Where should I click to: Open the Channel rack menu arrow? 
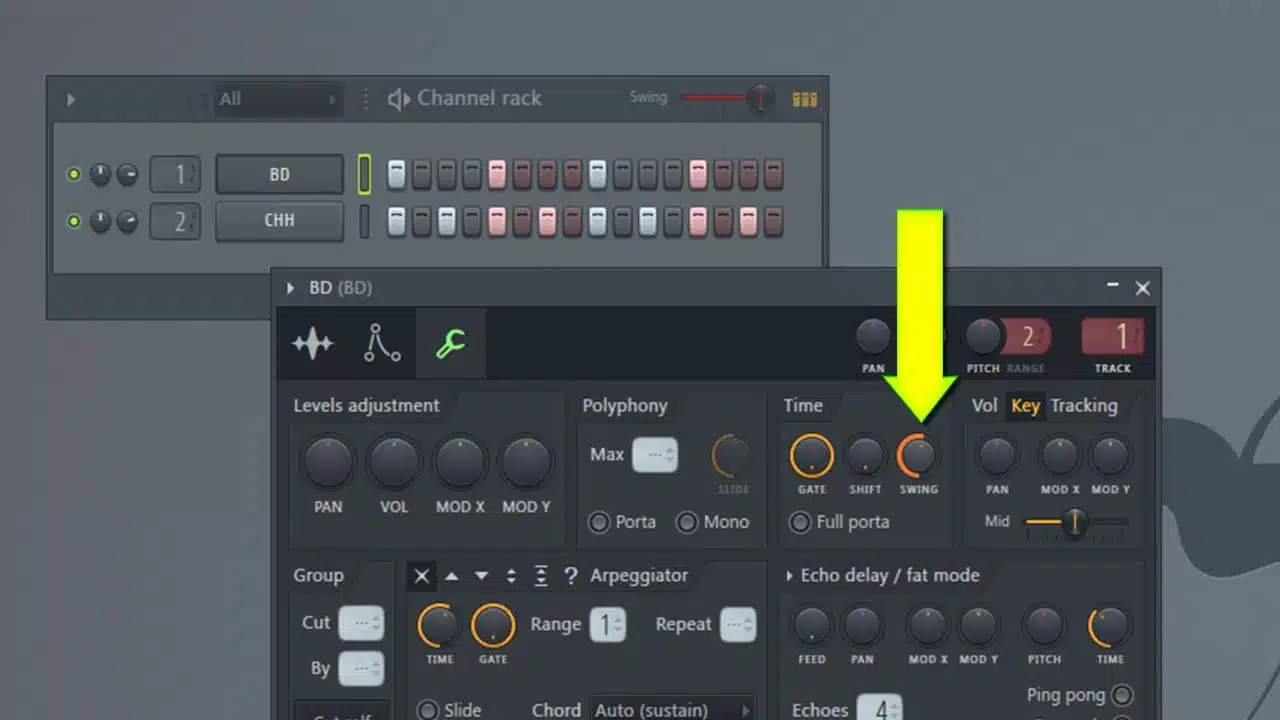[70, 99]
